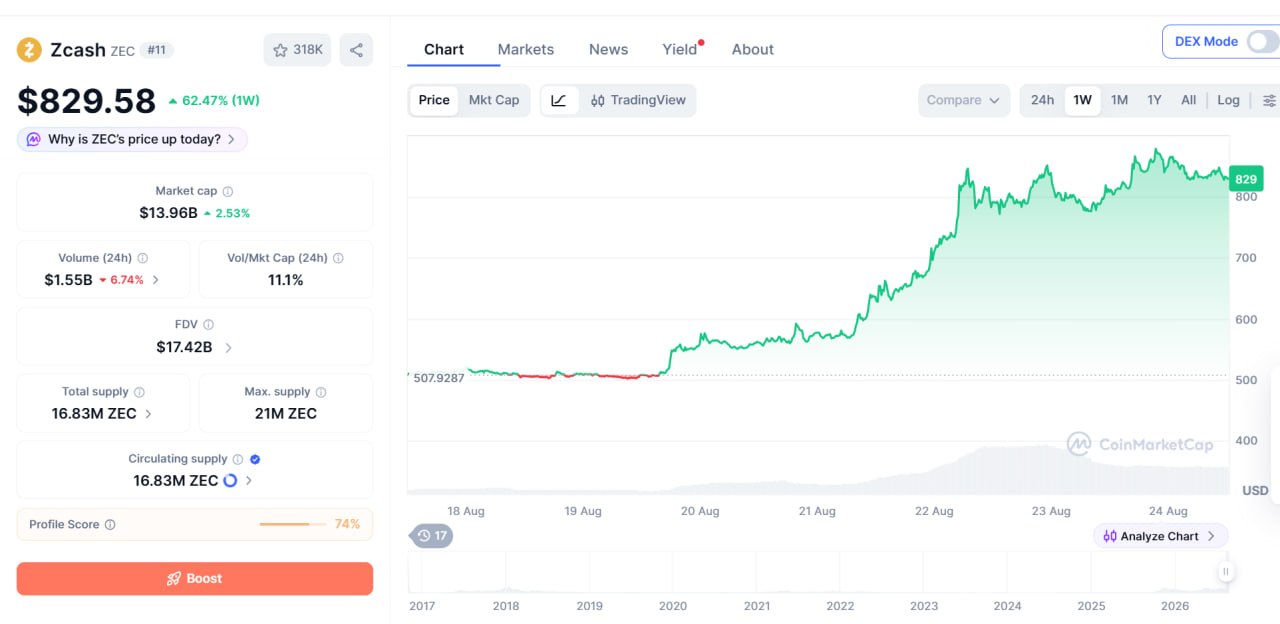This screenshot has width=1280, height=624.
Task: Click the circulating supply verified badge
Action: pyautogui.click(x=255, y=459)
